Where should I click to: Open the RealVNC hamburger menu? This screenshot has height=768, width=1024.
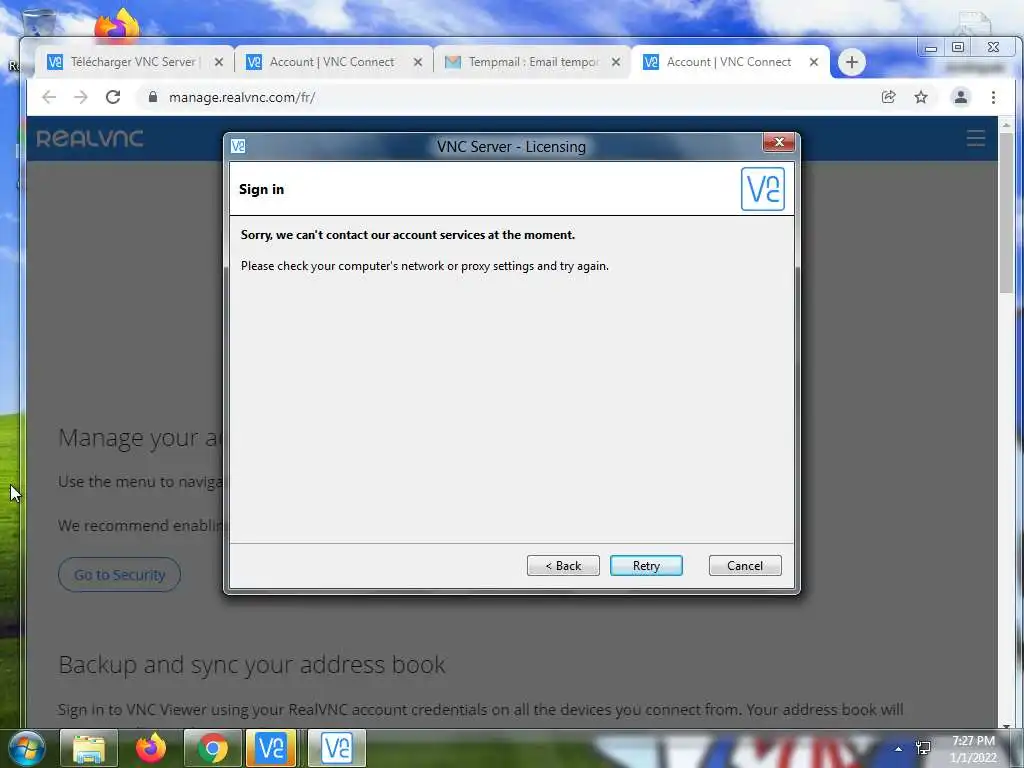976,138
